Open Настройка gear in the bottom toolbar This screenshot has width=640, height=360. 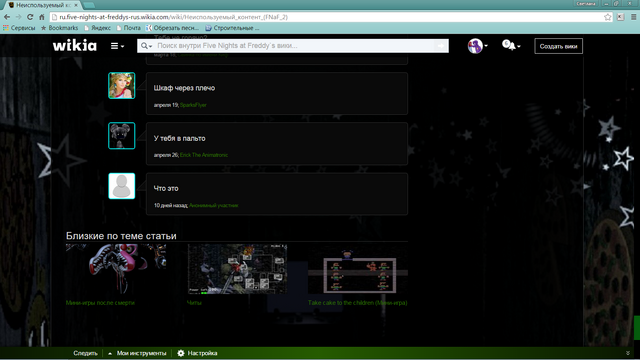[x=198, y=353]
